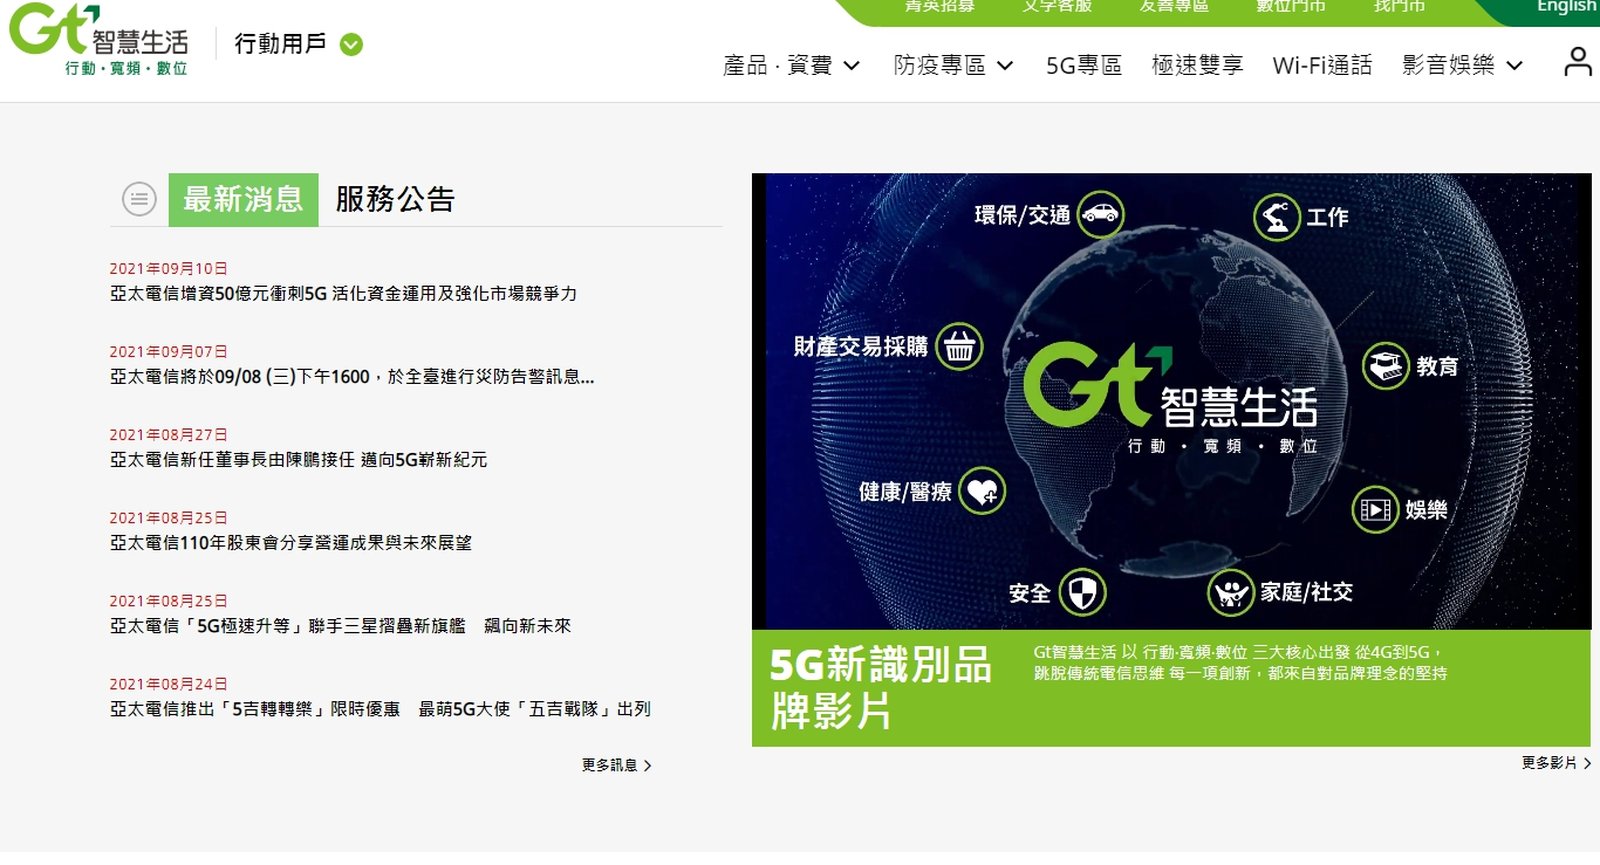Click the 工作 robot arm icon

(1277, 217)
